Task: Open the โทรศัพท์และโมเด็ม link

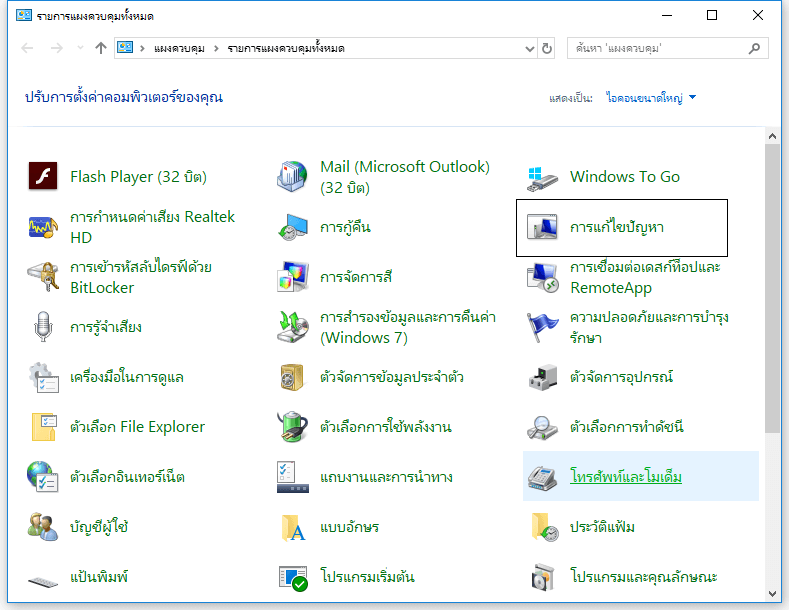Action: pos(625,476)
